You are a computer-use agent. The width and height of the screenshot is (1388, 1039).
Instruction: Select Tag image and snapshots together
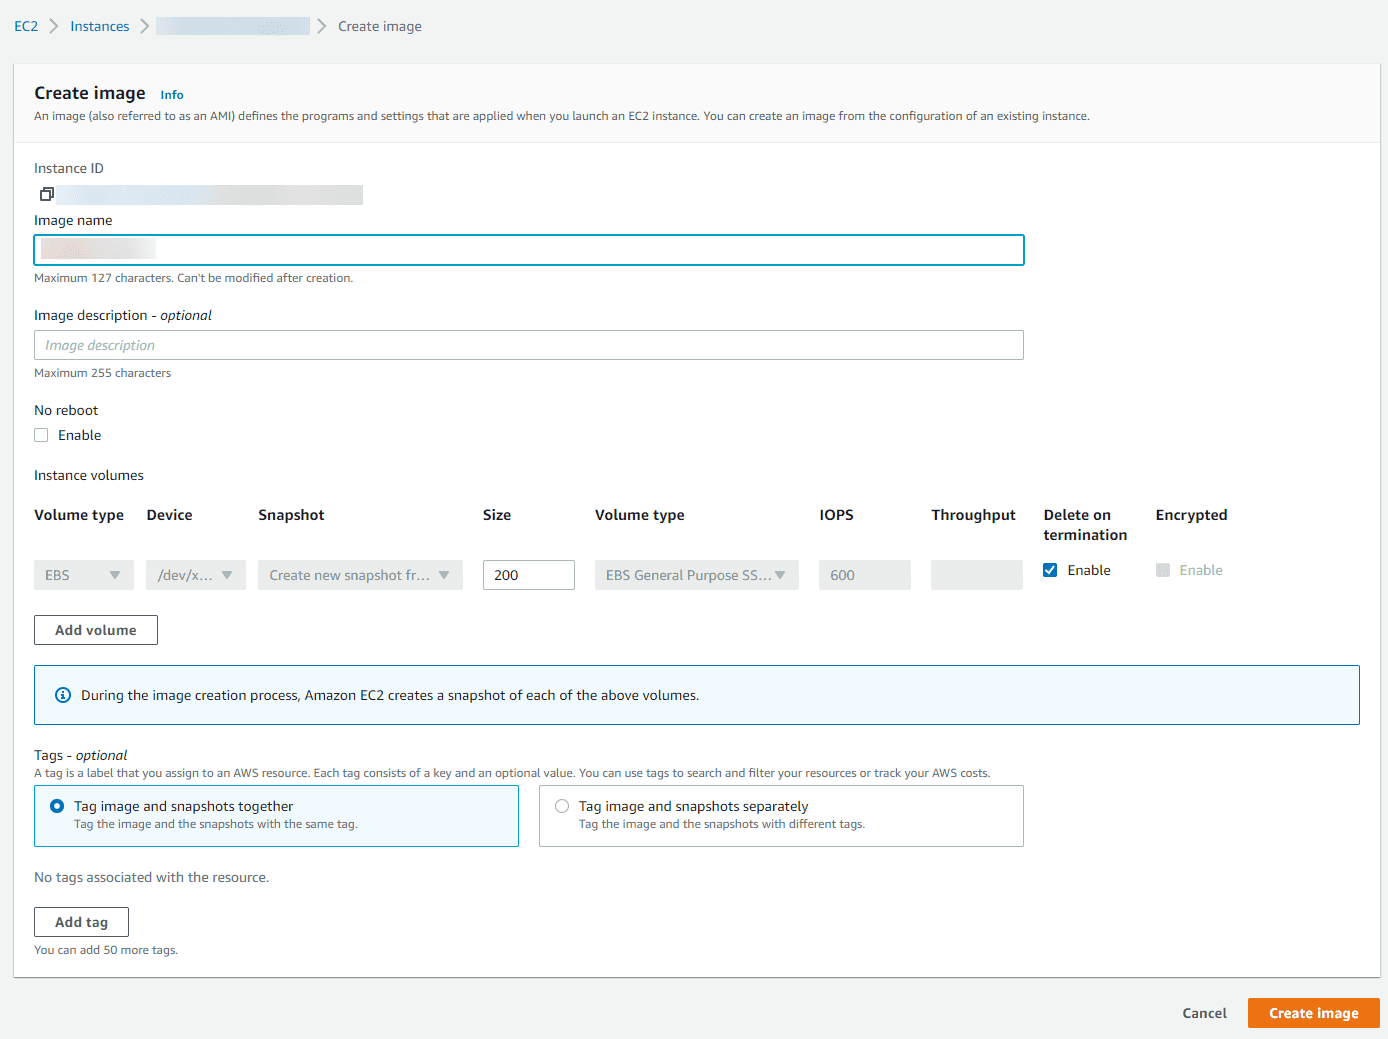click(57, 806)
